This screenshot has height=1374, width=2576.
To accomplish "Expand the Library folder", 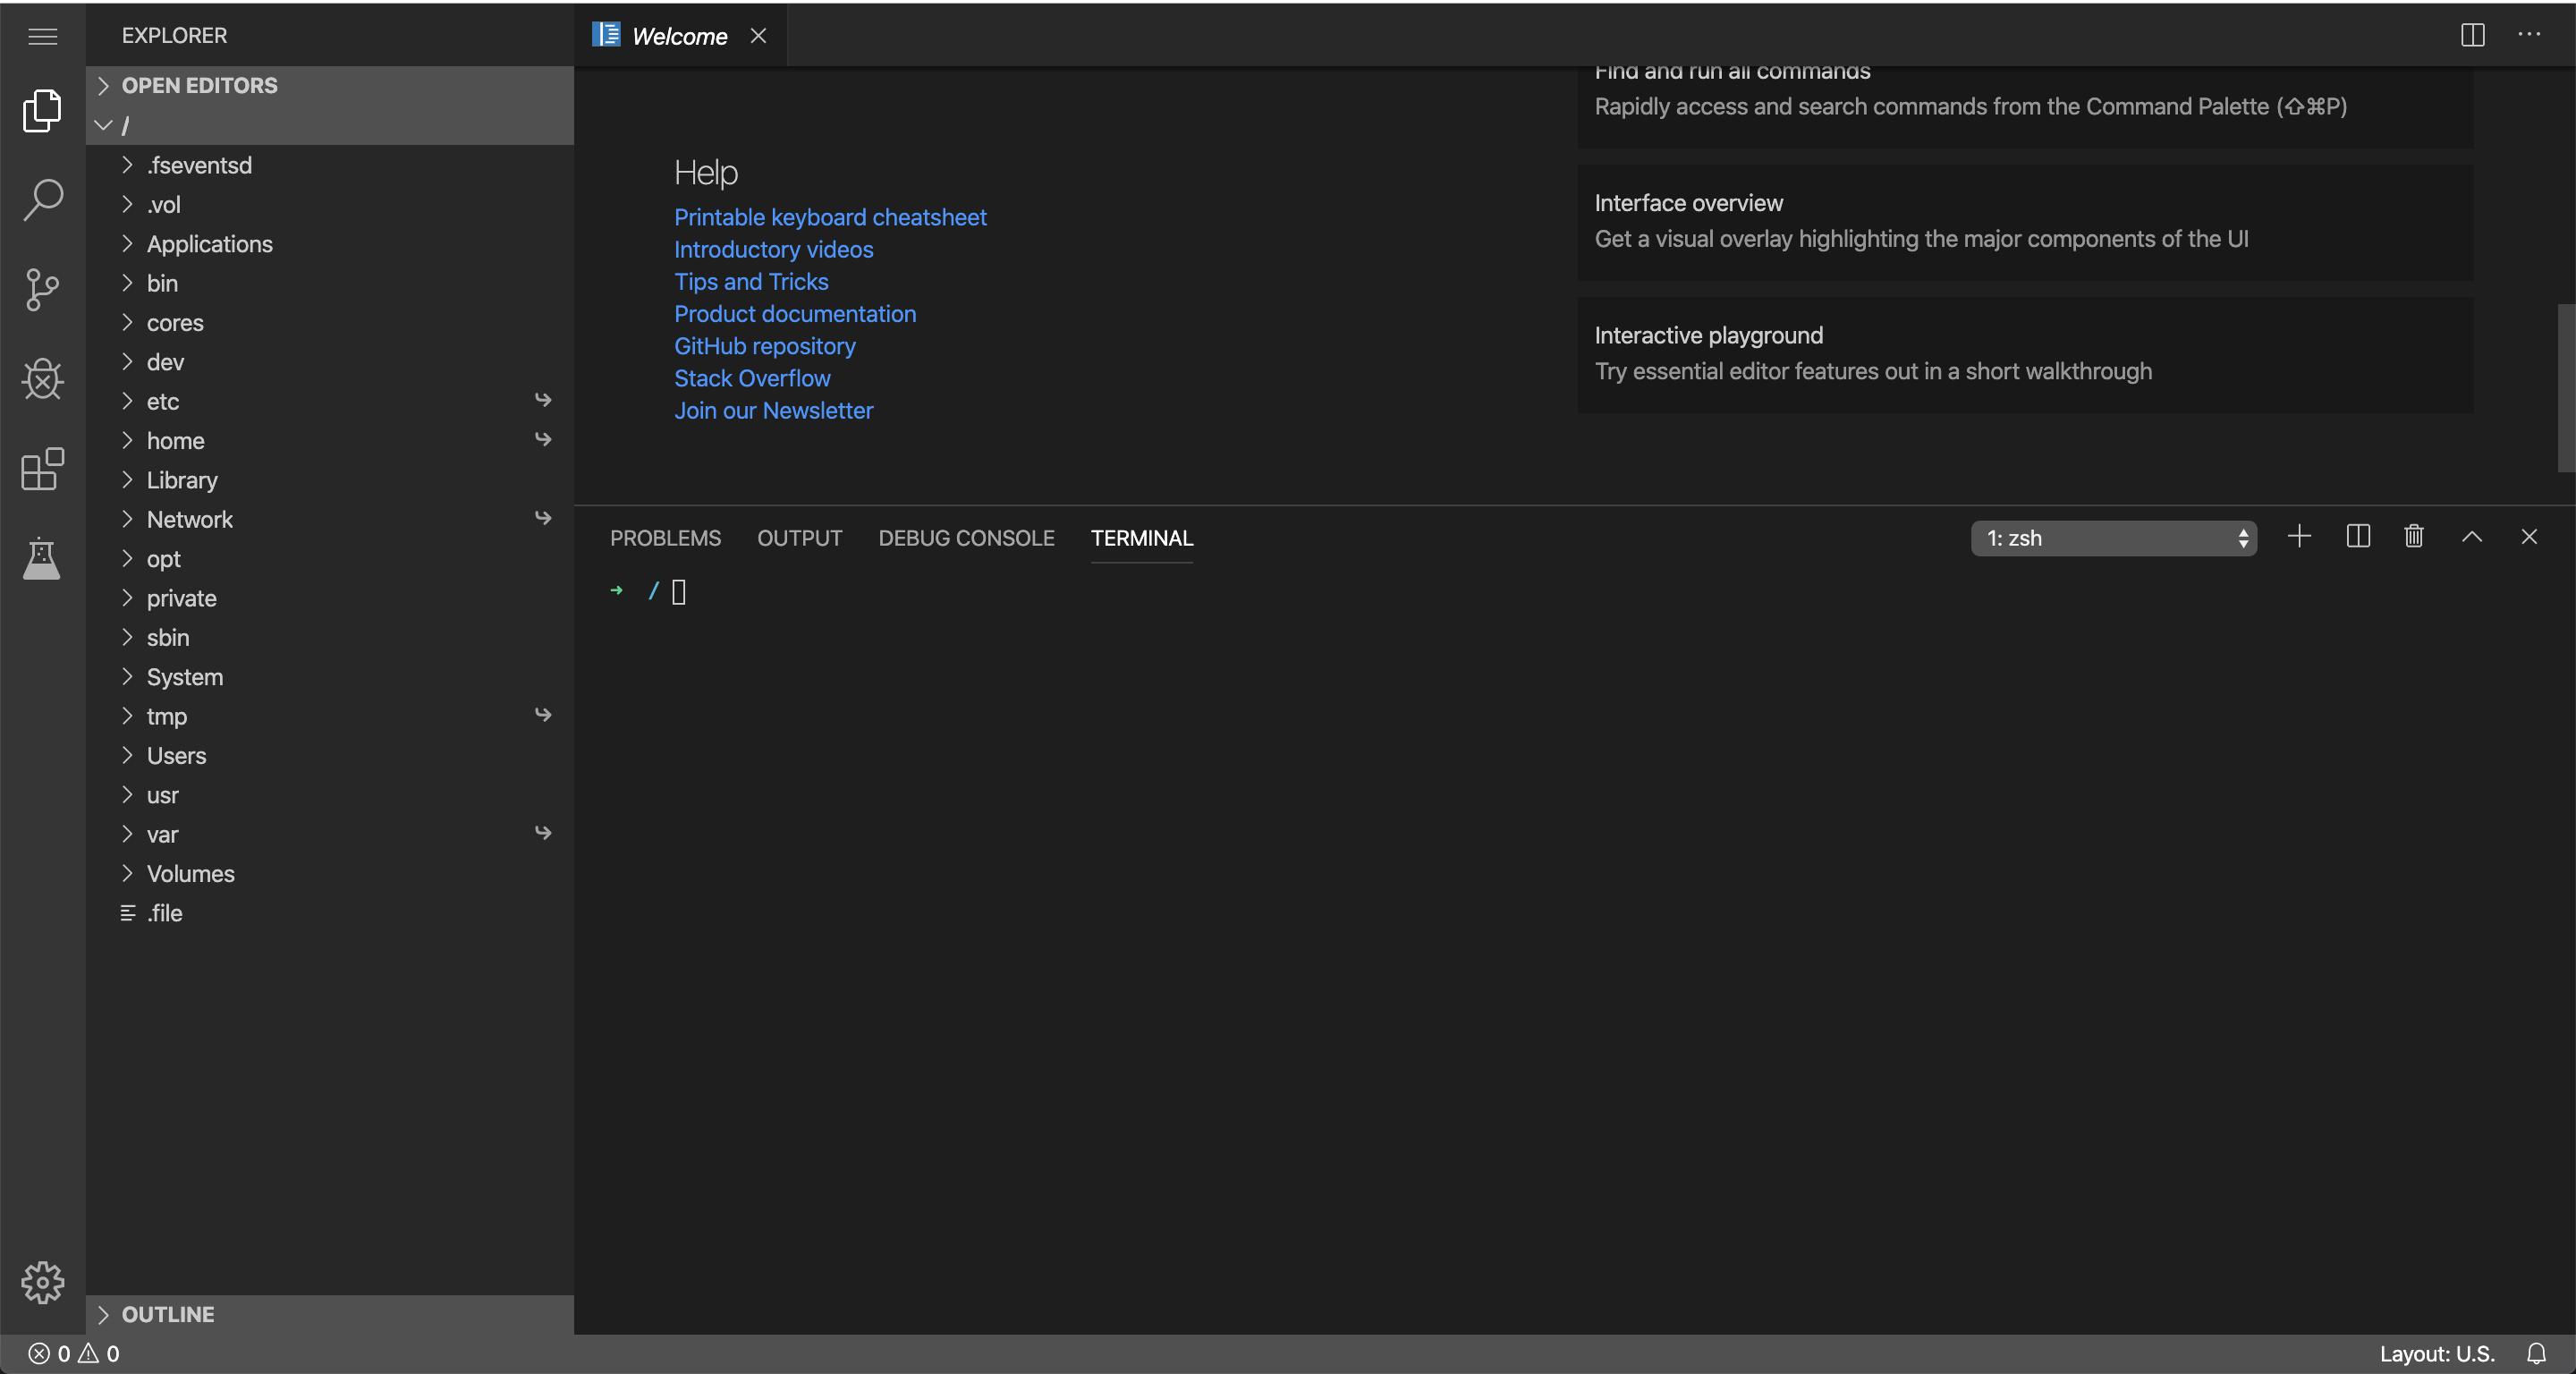I will click(330, 480).
